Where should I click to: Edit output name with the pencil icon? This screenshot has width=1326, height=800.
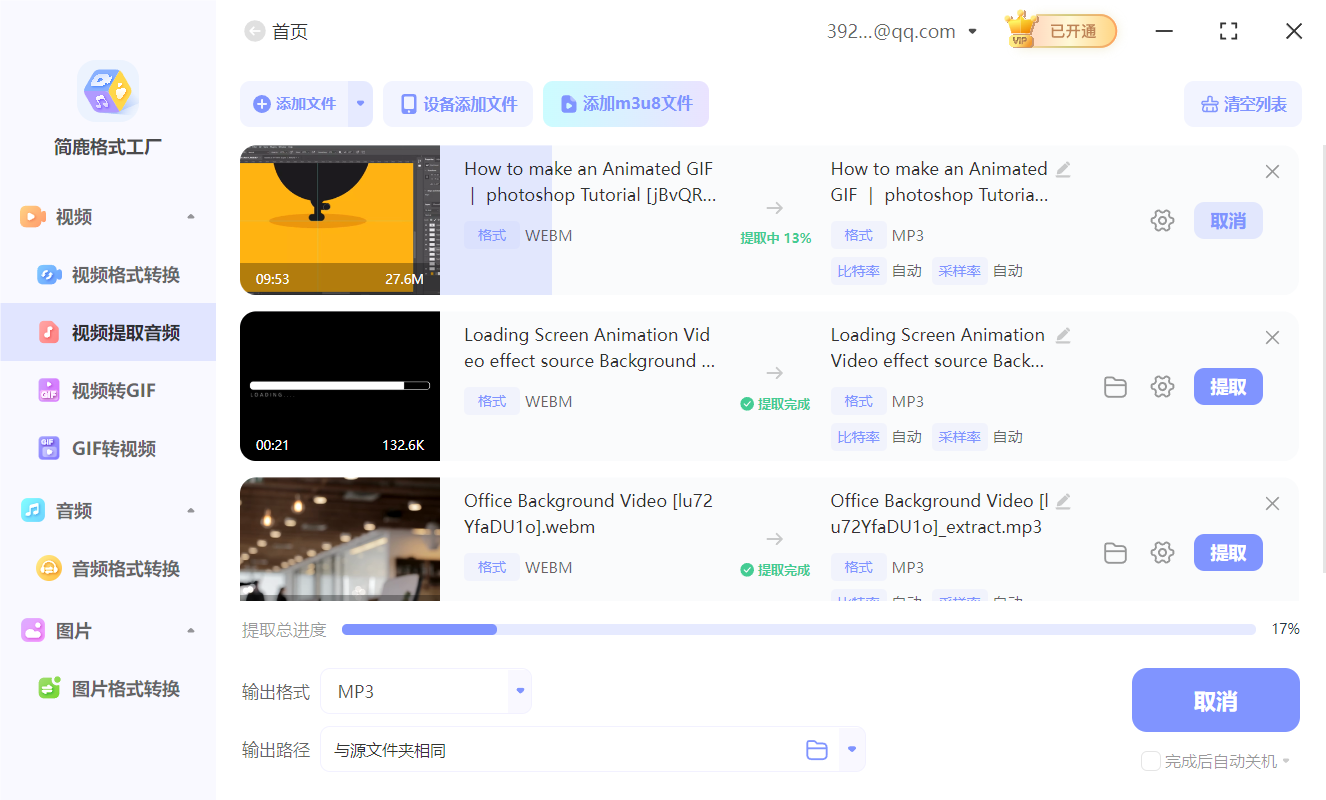[x=1064, y=170]
